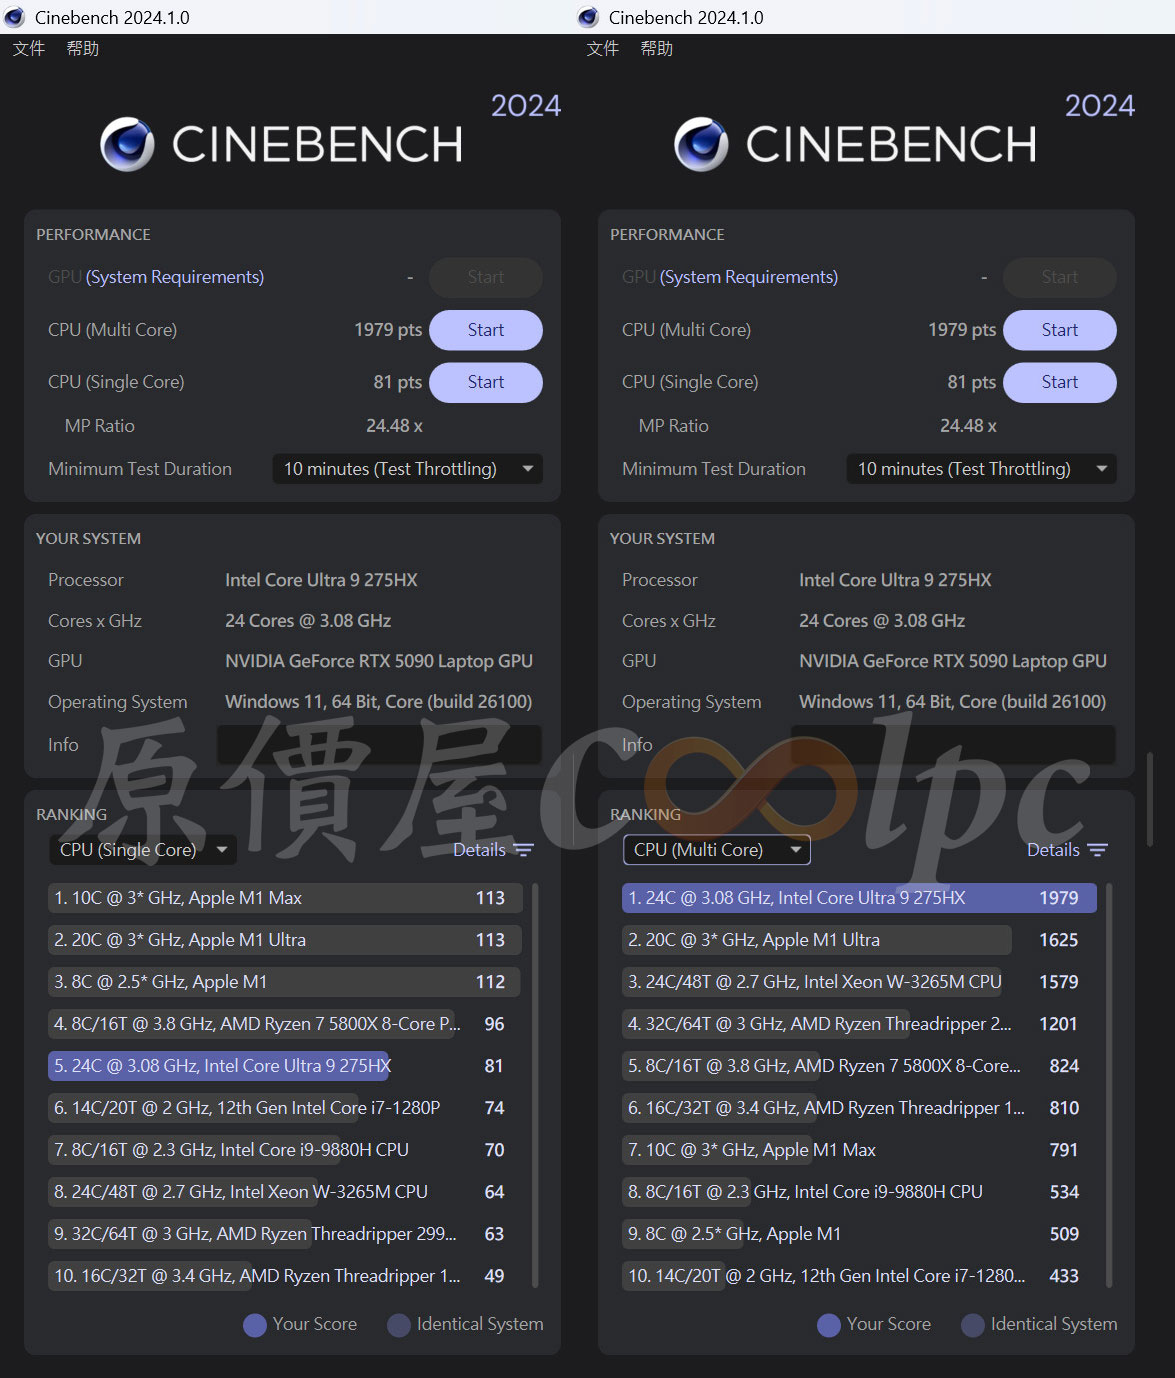
Task: Select the Threadripper row scoring 1201
Action: (x=859, y=1024)
